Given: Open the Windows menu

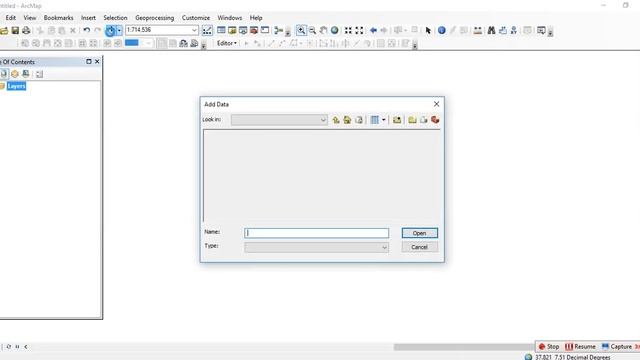Looking at the screenshot, I should click(230, 18).
